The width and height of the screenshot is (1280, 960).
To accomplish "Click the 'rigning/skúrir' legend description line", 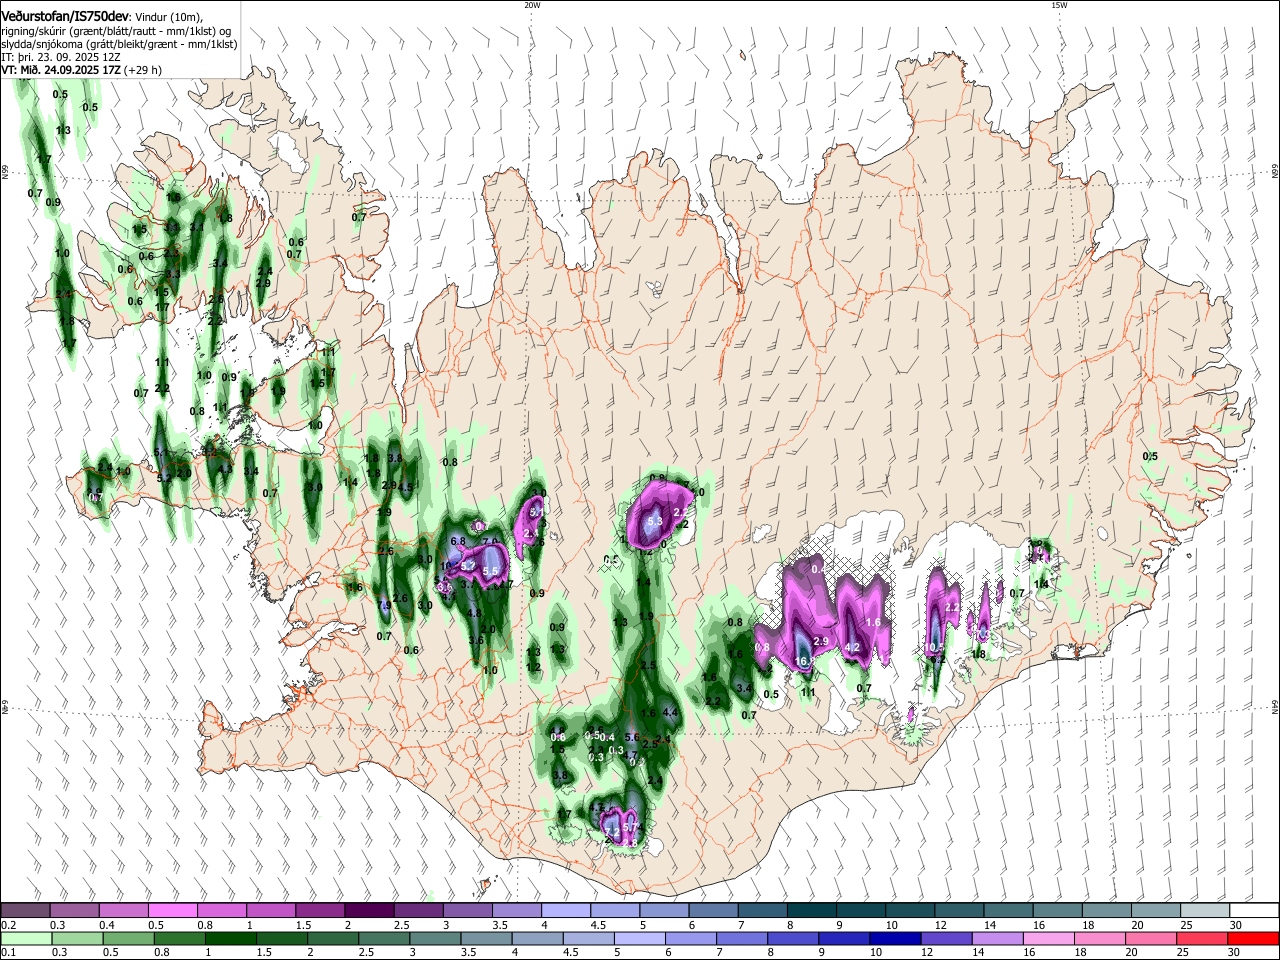I will click(116, 32).
